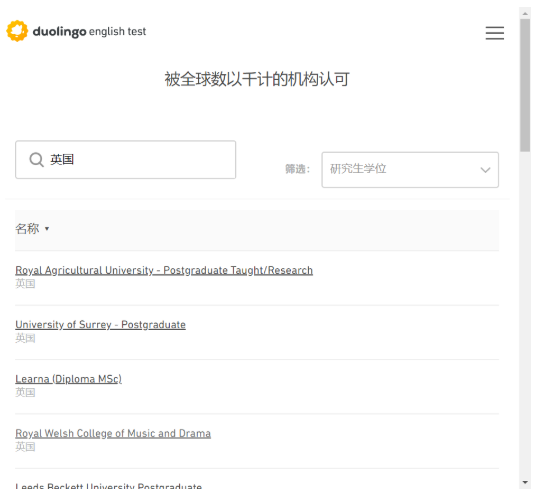The width and height of the screenshot is (541, 492).
Task: Click the search magnifier icon
Action: (x=36, y=160)
